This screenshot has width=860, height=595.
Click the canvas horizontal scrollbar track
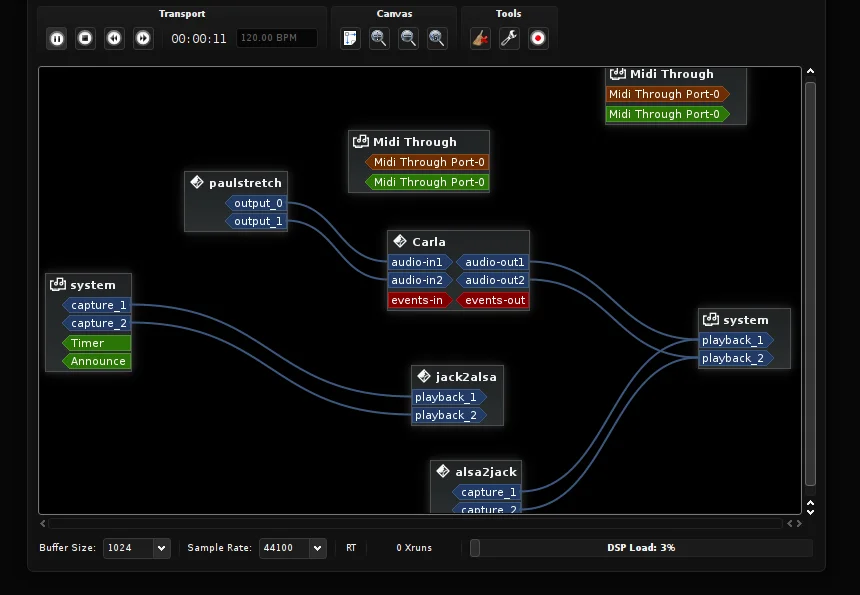pyautogui.click(x=415, y=524)
